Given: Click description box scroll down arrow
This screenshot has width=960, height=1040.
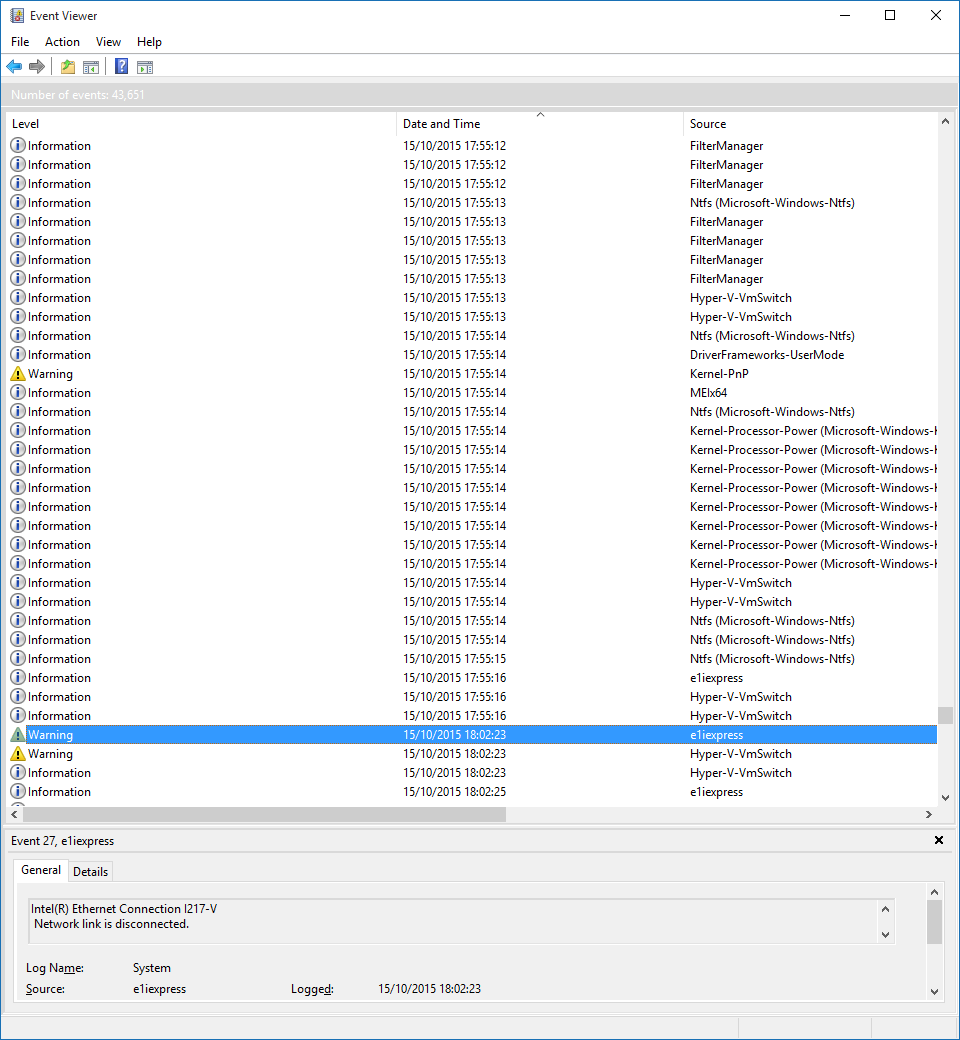Looking at the screenshot, I should coord(885,935).
